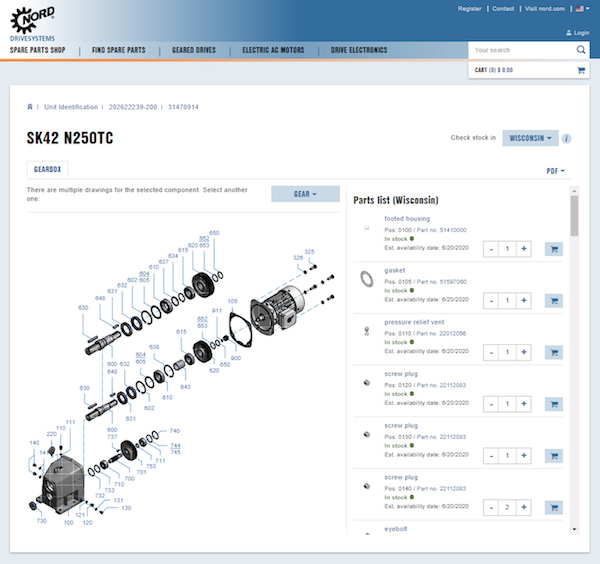Add gasket to cart
The width and height of the screenshot is (600, 564).
553,300
